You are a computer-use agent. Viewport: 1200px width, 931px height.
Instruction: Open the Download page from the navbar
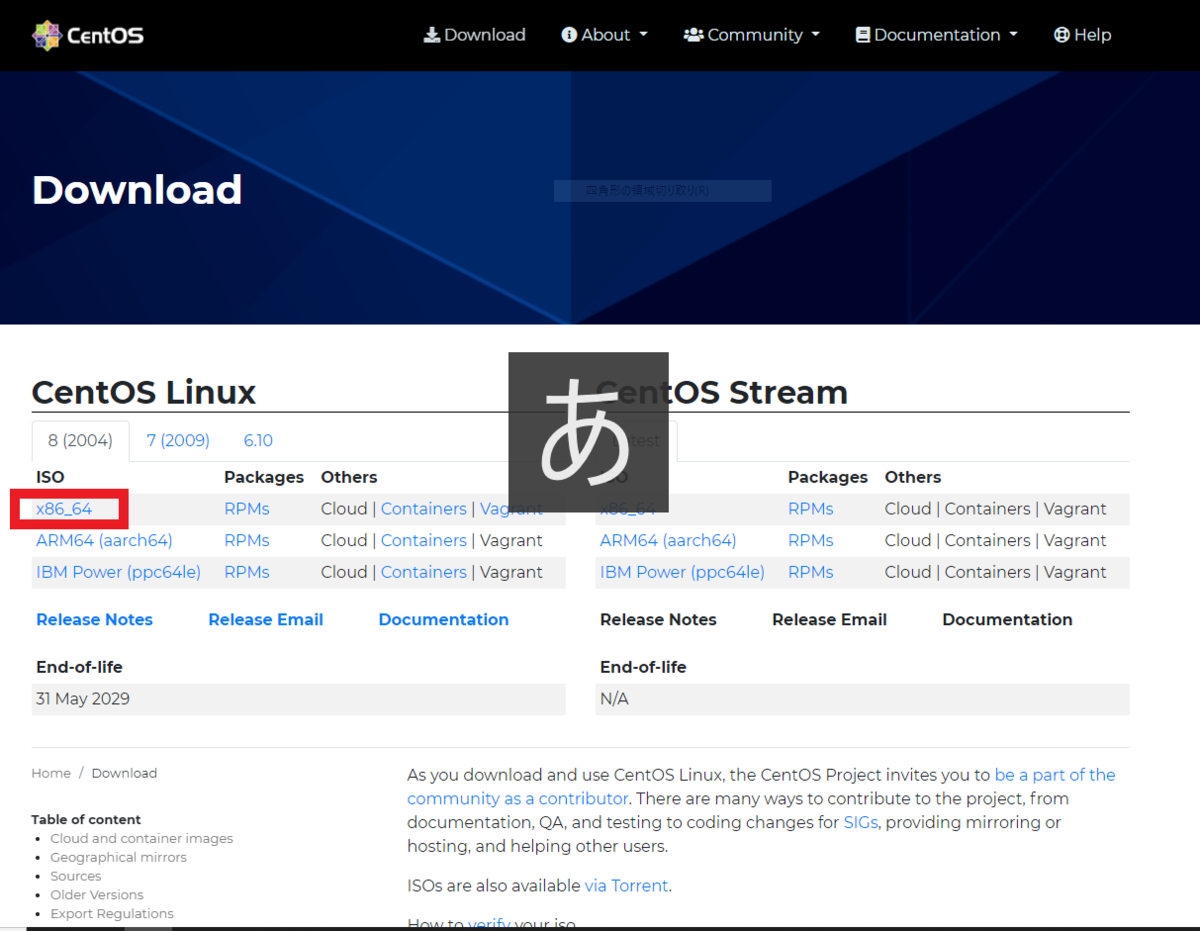475,35
